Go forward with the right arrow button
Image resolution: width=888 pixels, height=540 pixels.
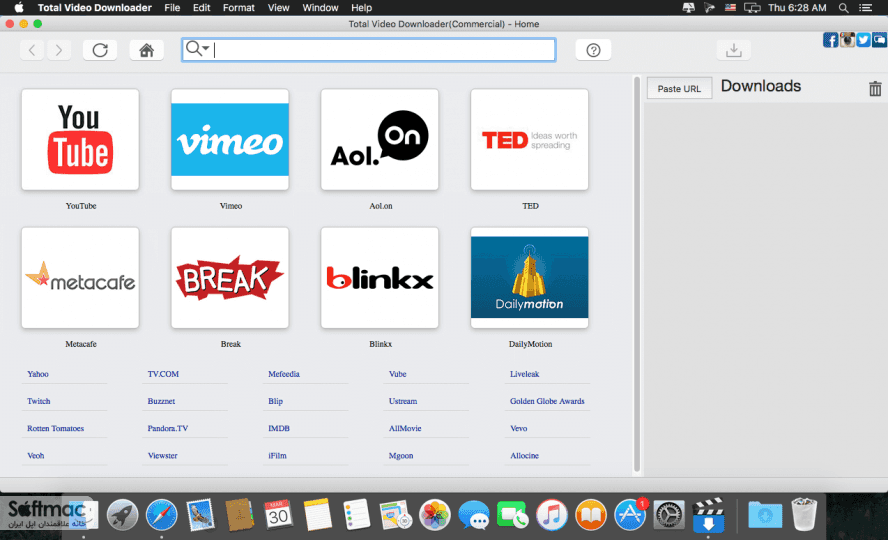[59, 50]
